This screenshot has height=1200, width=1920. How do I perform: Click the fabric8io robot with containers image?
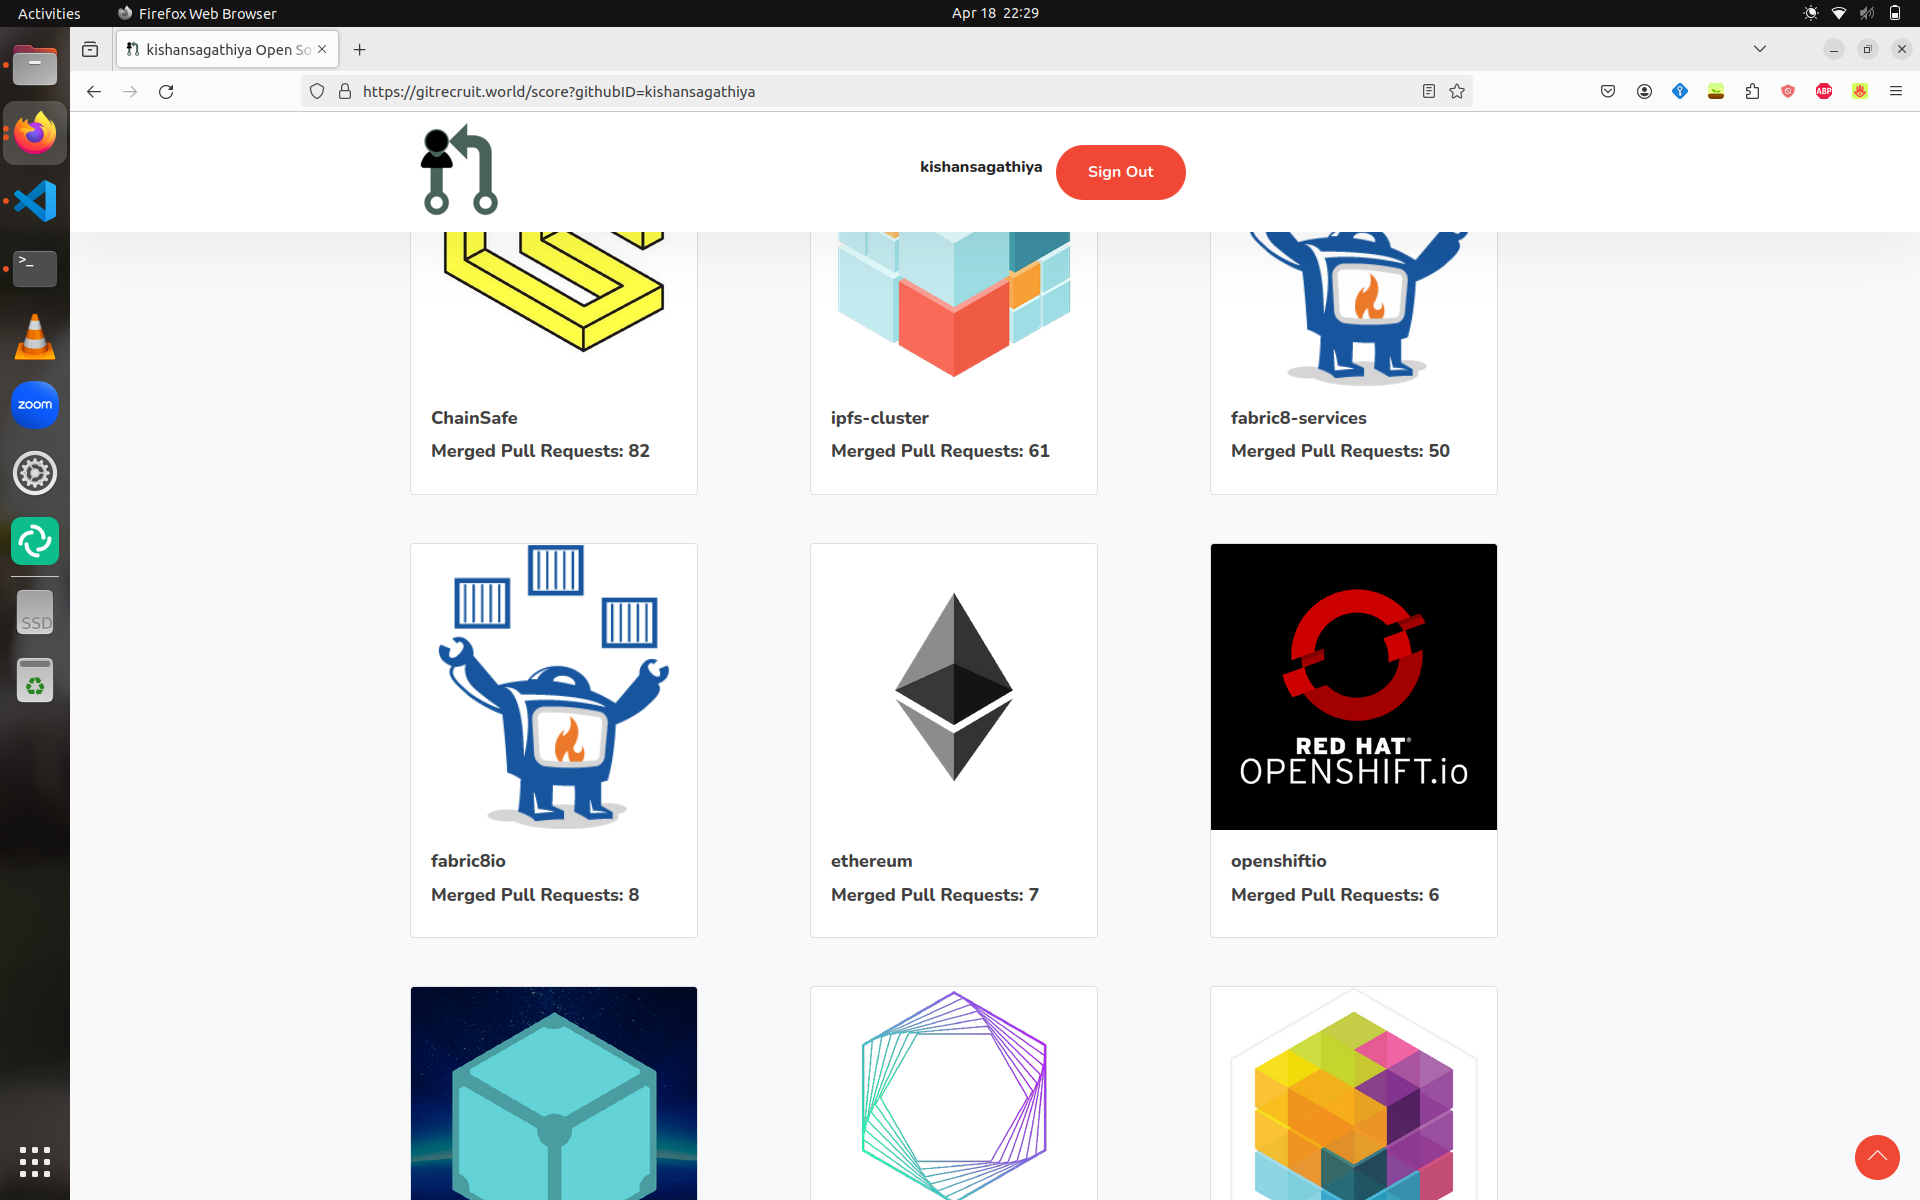[x=554, y=687]
